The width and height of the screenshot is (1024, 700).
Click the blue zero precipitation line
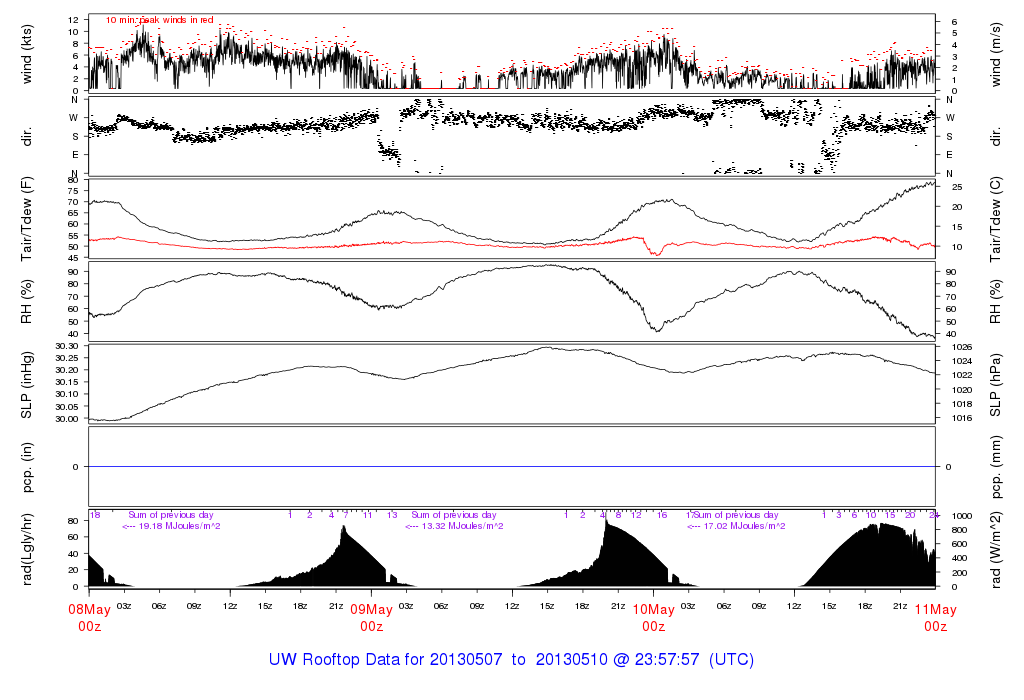click(511, 467)
